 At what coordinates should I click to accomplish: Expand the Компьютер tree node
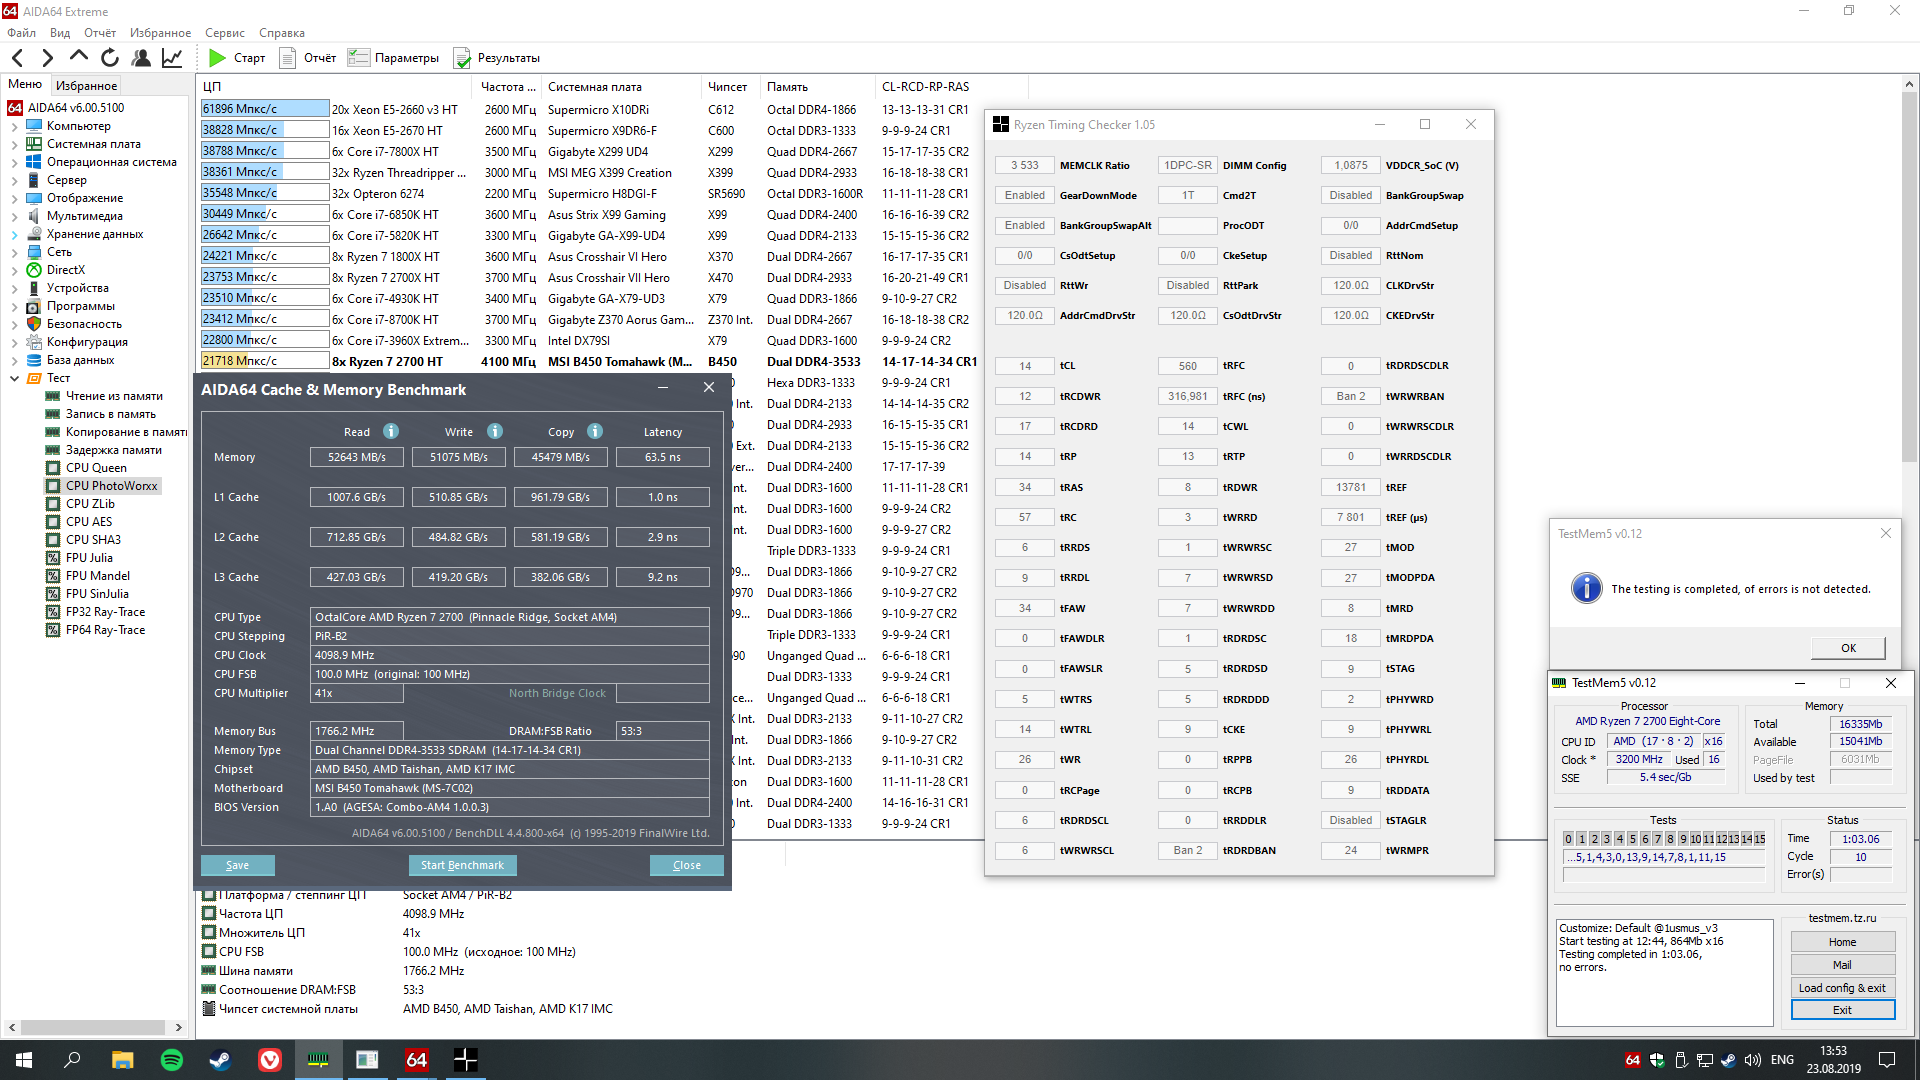[14, 127]
